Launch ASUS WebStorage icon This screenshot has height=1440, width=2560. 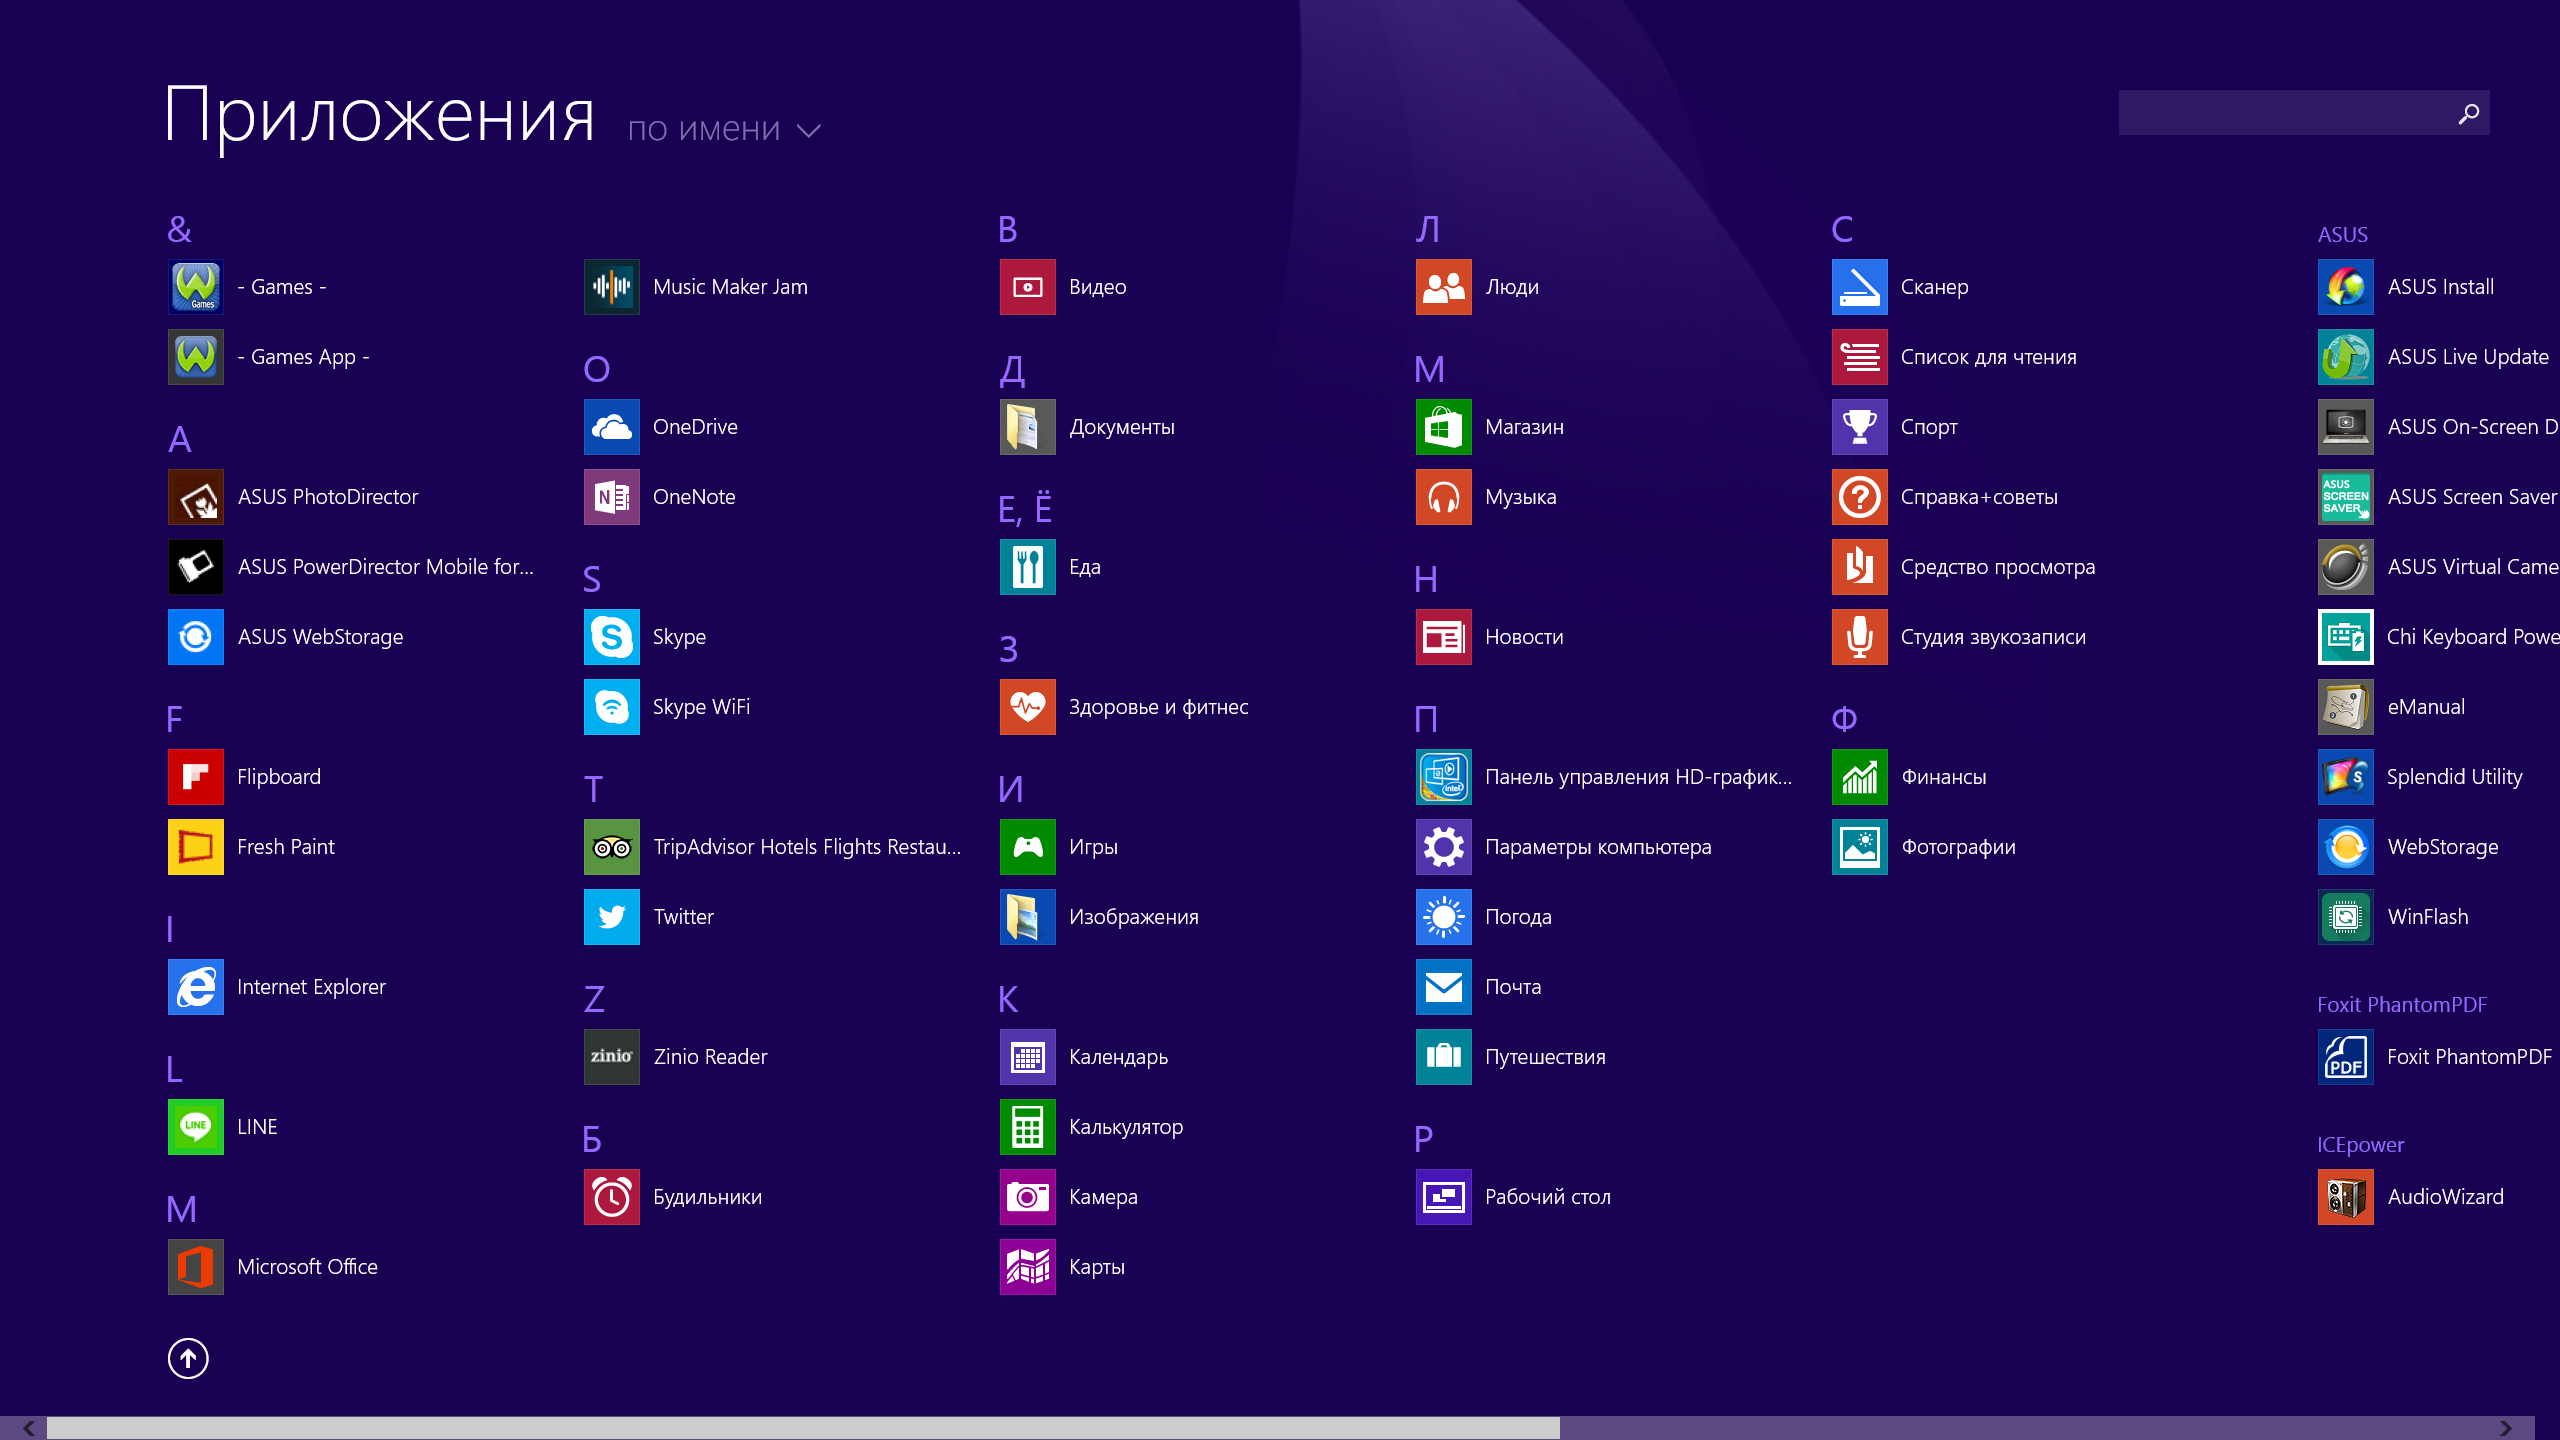[x=195, y=637]
